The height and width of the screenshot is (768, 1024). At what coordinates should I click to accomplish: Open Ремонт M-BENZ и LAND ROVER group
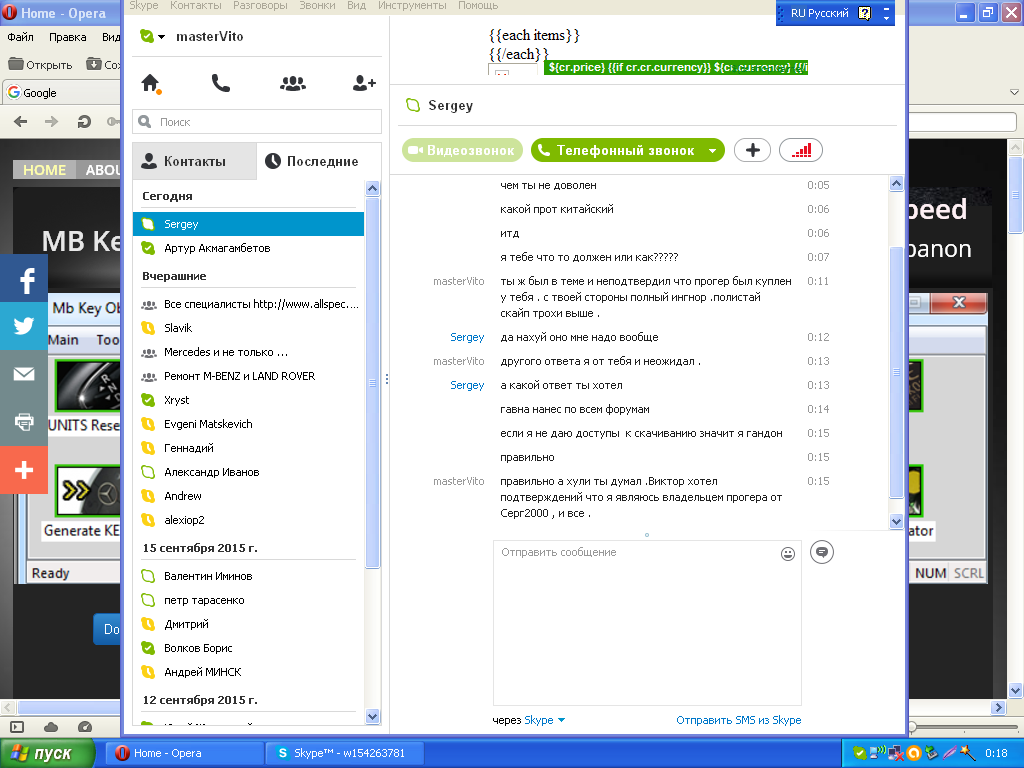click(248, 376)
